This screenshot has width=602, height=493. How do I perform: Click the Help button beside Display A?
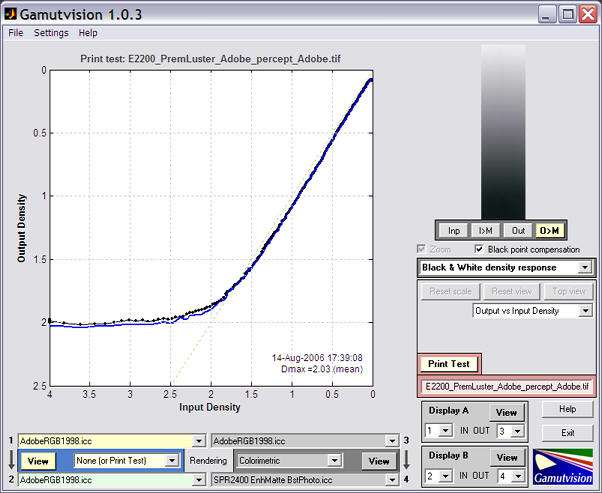[567, 409]
